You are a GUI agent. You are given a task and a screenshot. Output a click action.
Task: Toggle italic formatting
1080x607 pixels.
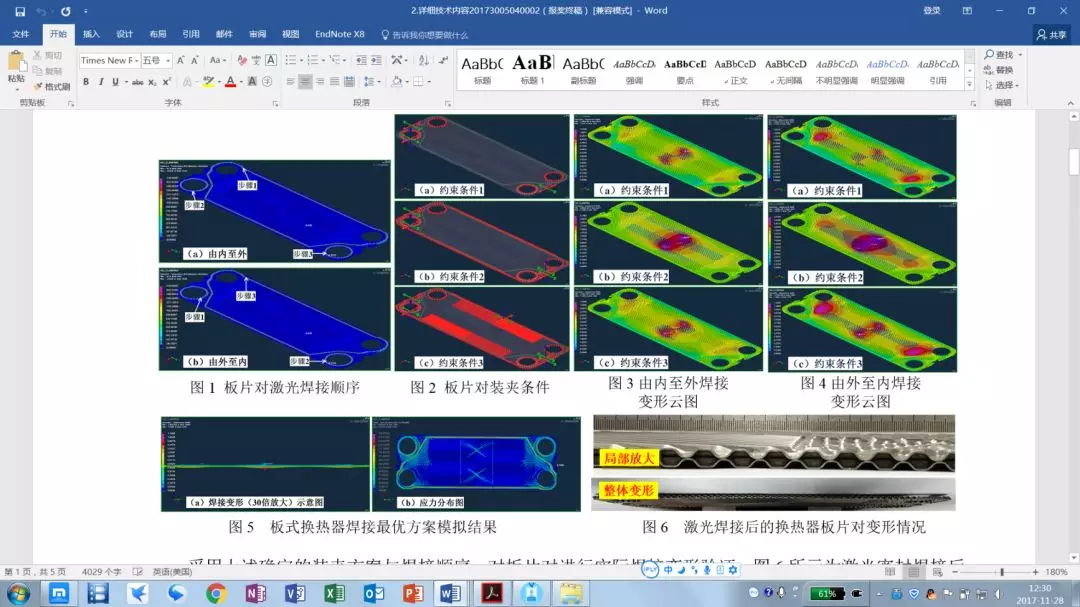point(100,81)
